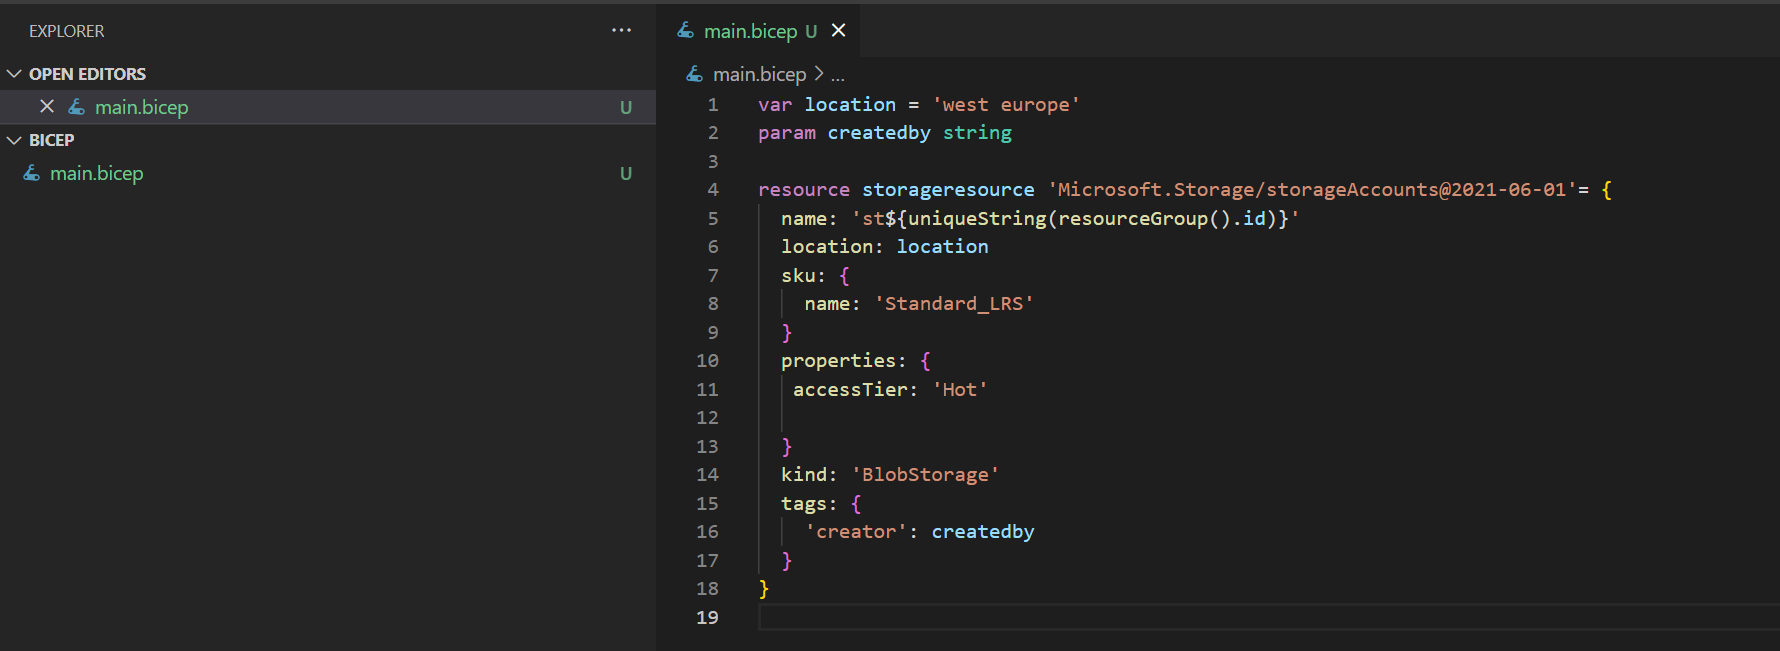Image resolution: width=1780 pixels, height=651 pixels.
Task: Close the main.bicep editor tab
Action: tap(838, 31)
